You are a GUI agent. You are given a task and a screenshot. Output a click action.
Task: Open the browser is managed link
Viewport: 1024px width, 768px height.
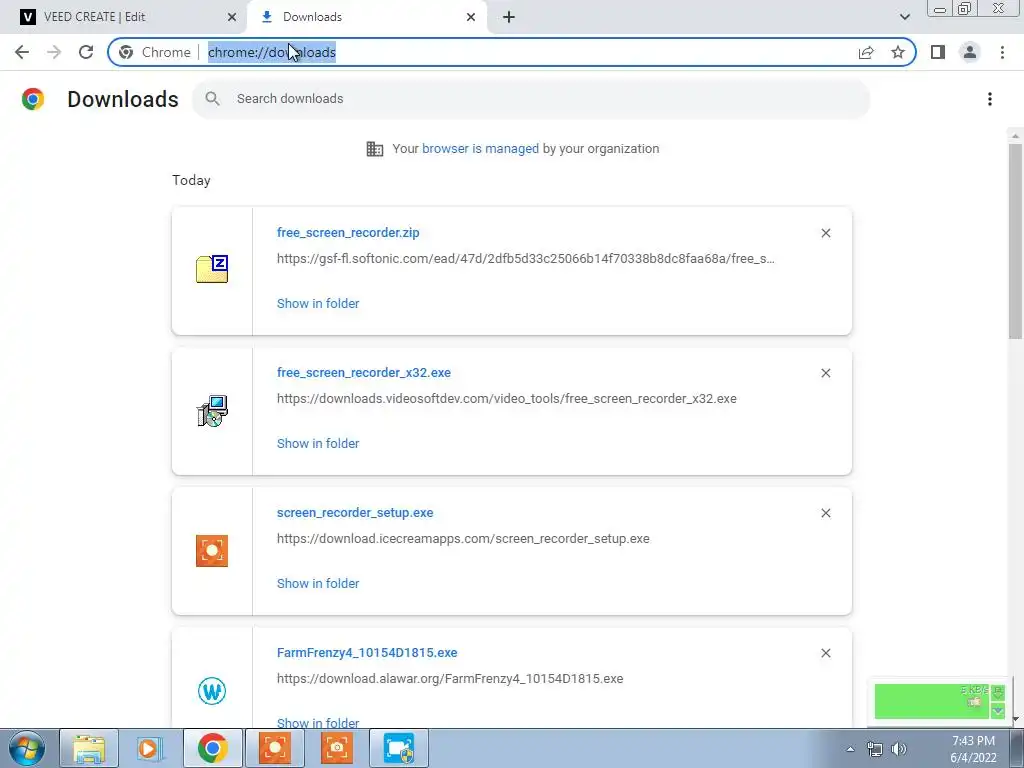tap(480, 148)
